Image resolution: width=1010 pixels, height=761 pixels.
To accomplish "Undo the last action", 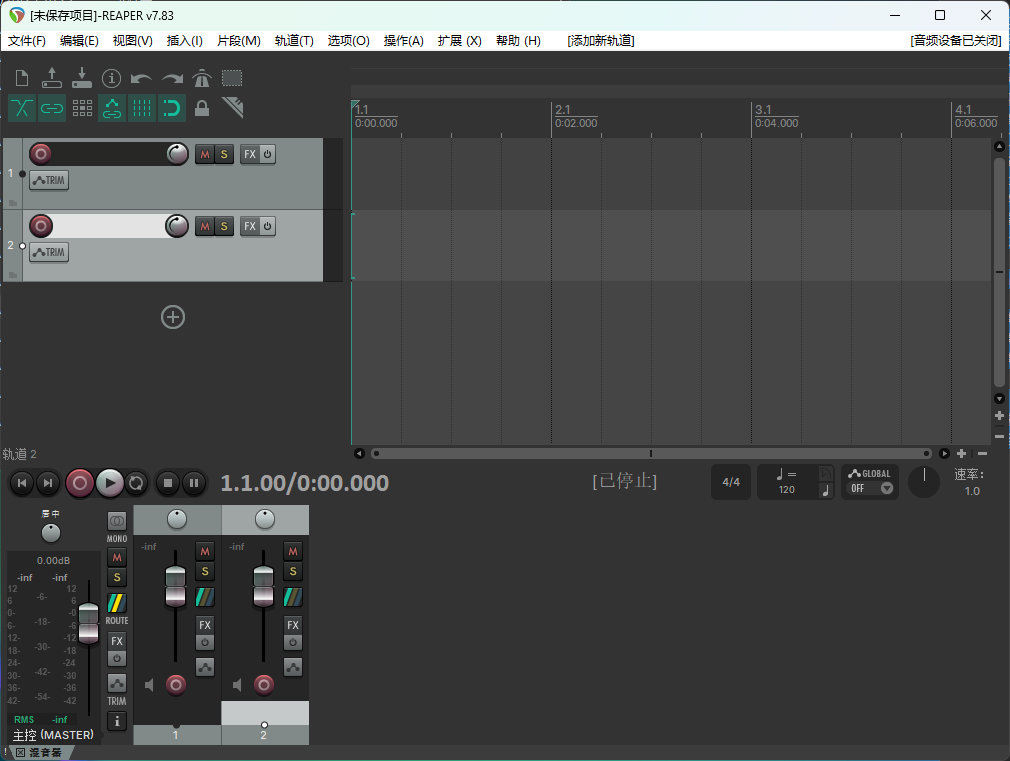I will 141,79.
